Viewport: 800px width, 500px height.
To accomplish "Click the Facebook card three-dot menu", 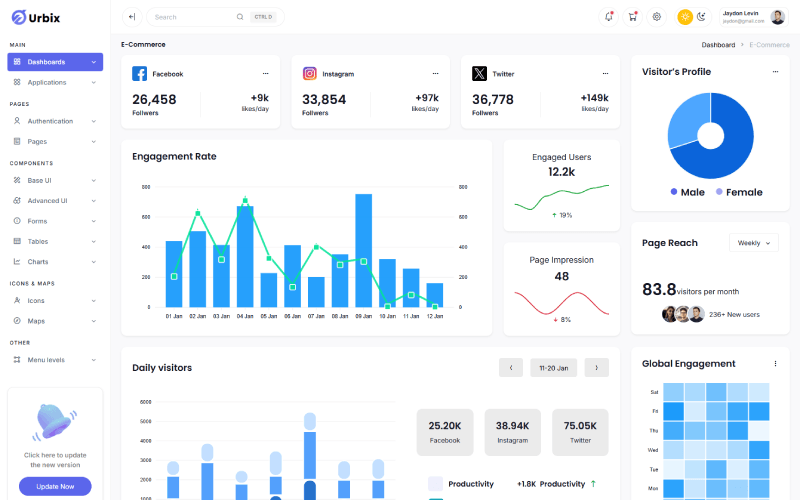I will (x=265, y=74).
